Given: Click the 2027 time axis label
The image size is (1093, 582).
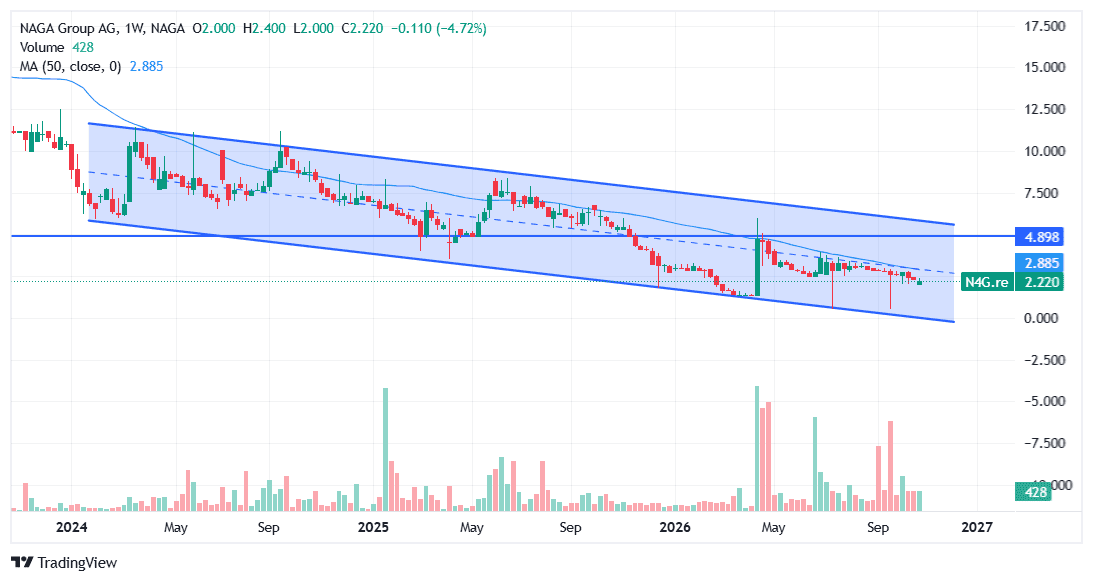Looking at the screenshot, I should (x=977, y=528).
